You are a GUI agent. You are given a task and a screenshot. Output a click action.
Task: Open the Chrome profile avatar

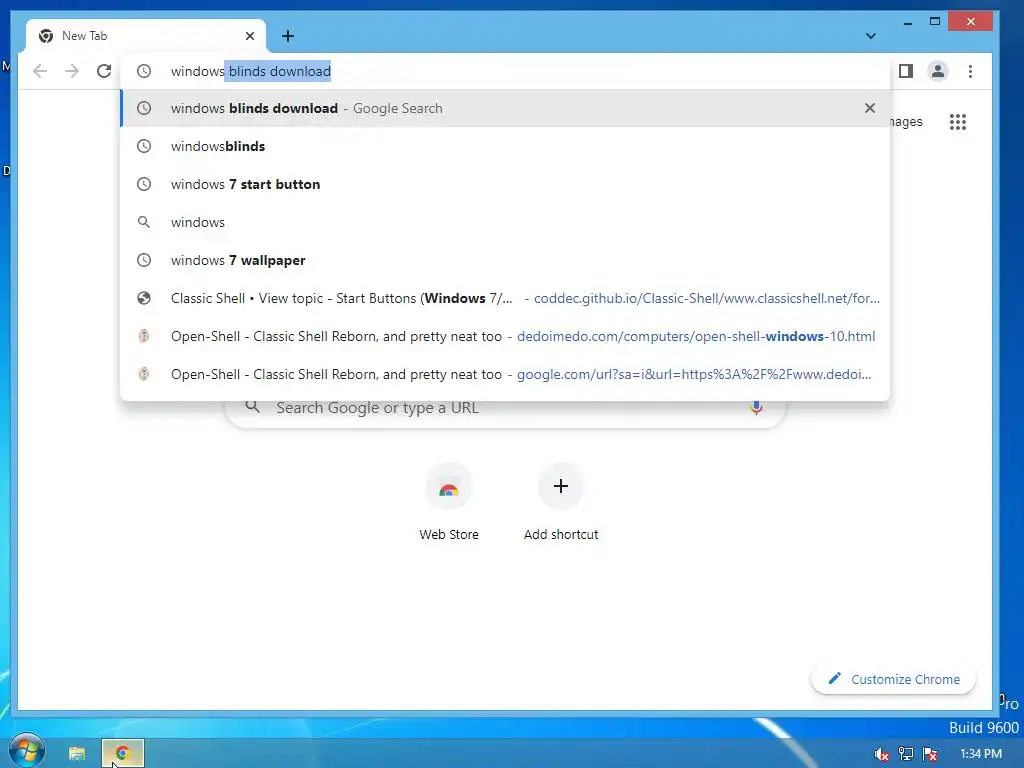938,71
